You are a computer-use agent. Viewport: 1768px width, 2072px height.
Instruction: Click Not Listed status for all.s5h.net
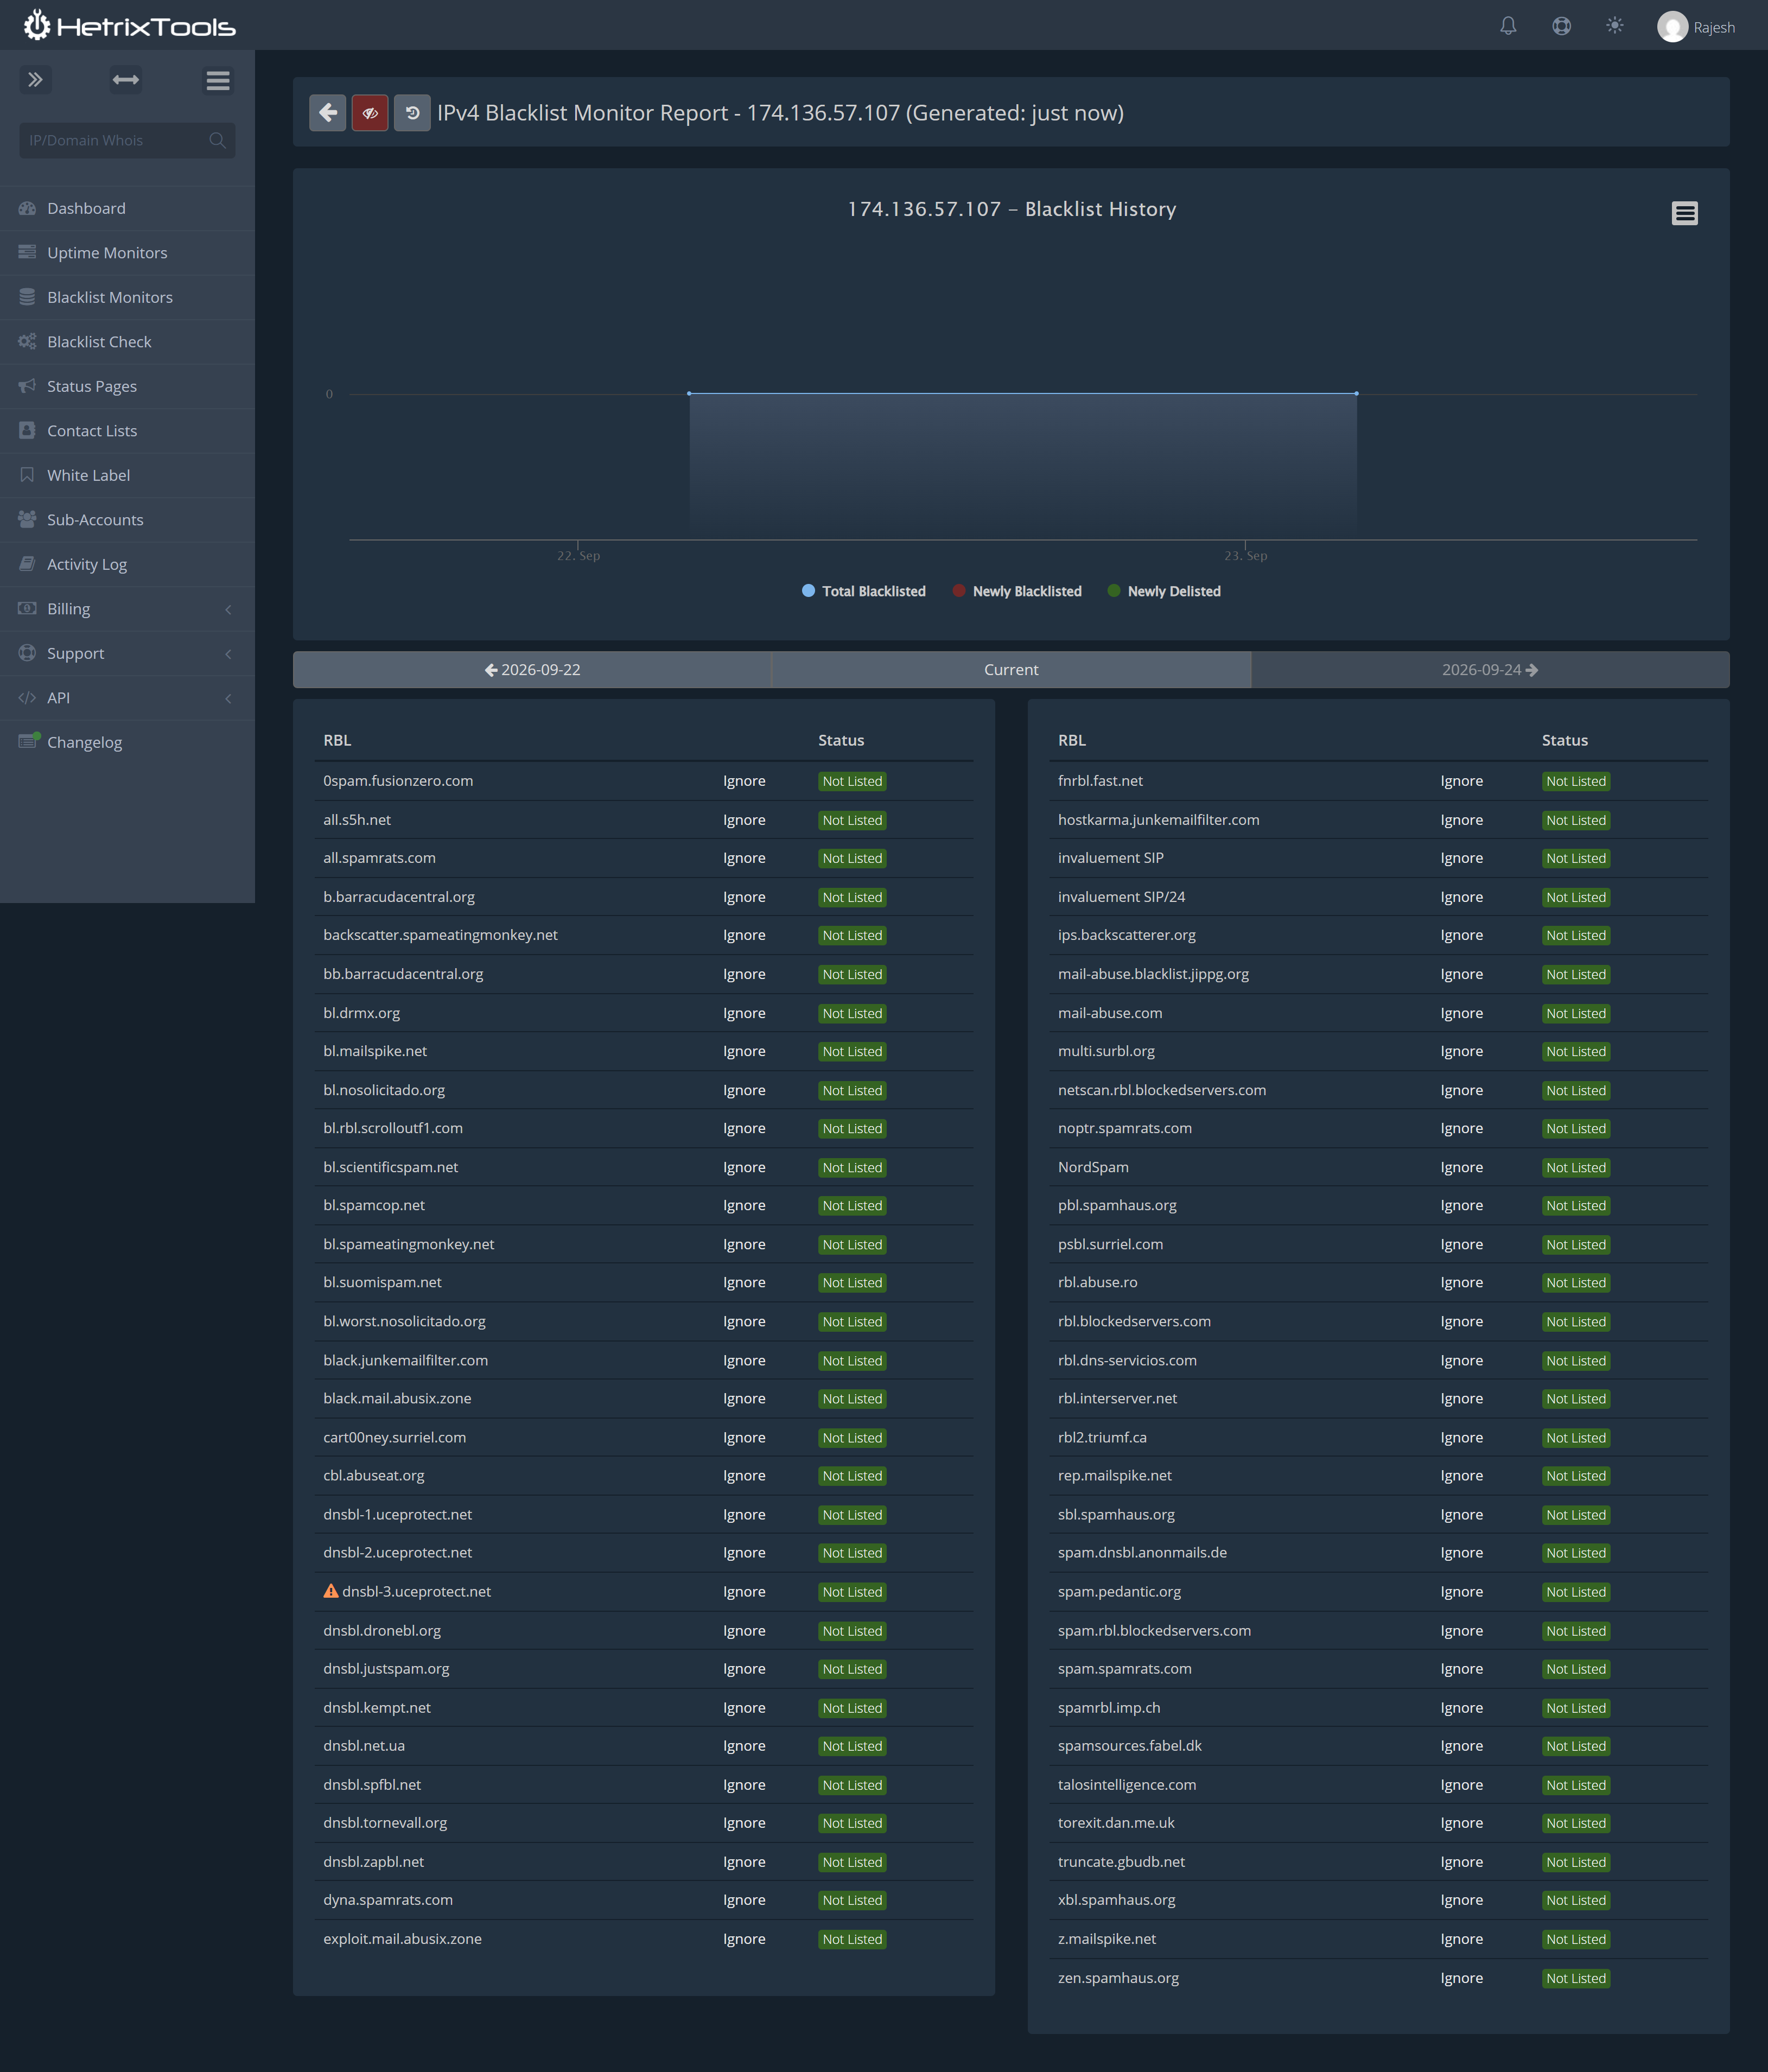[852, 820]
